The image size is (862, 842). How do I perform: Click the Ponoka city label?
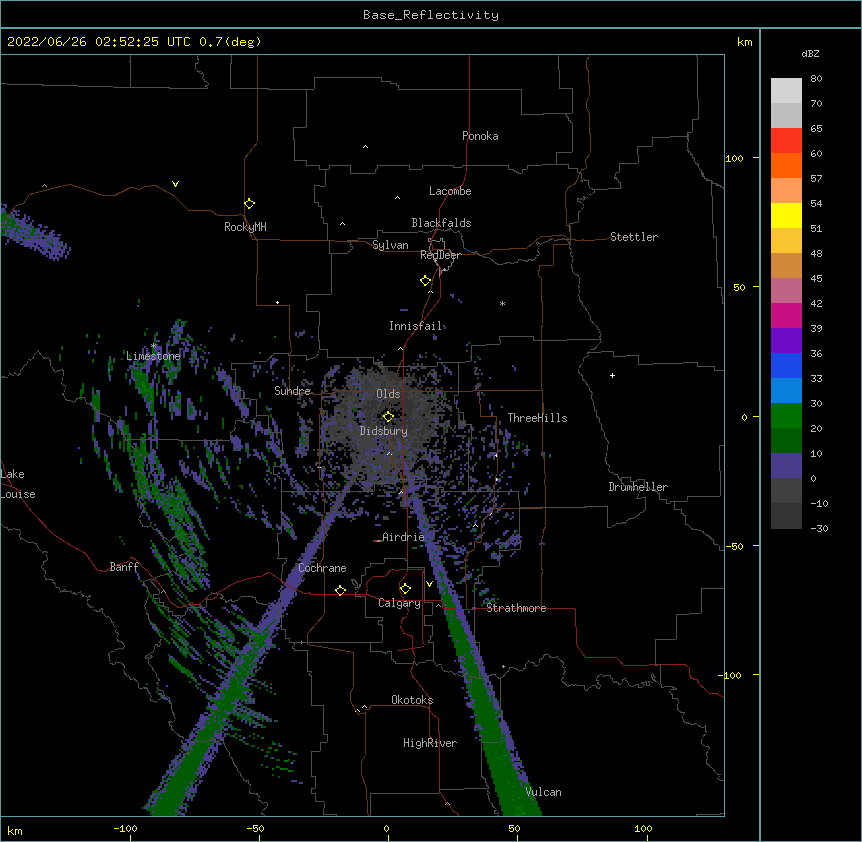(480, 136)
